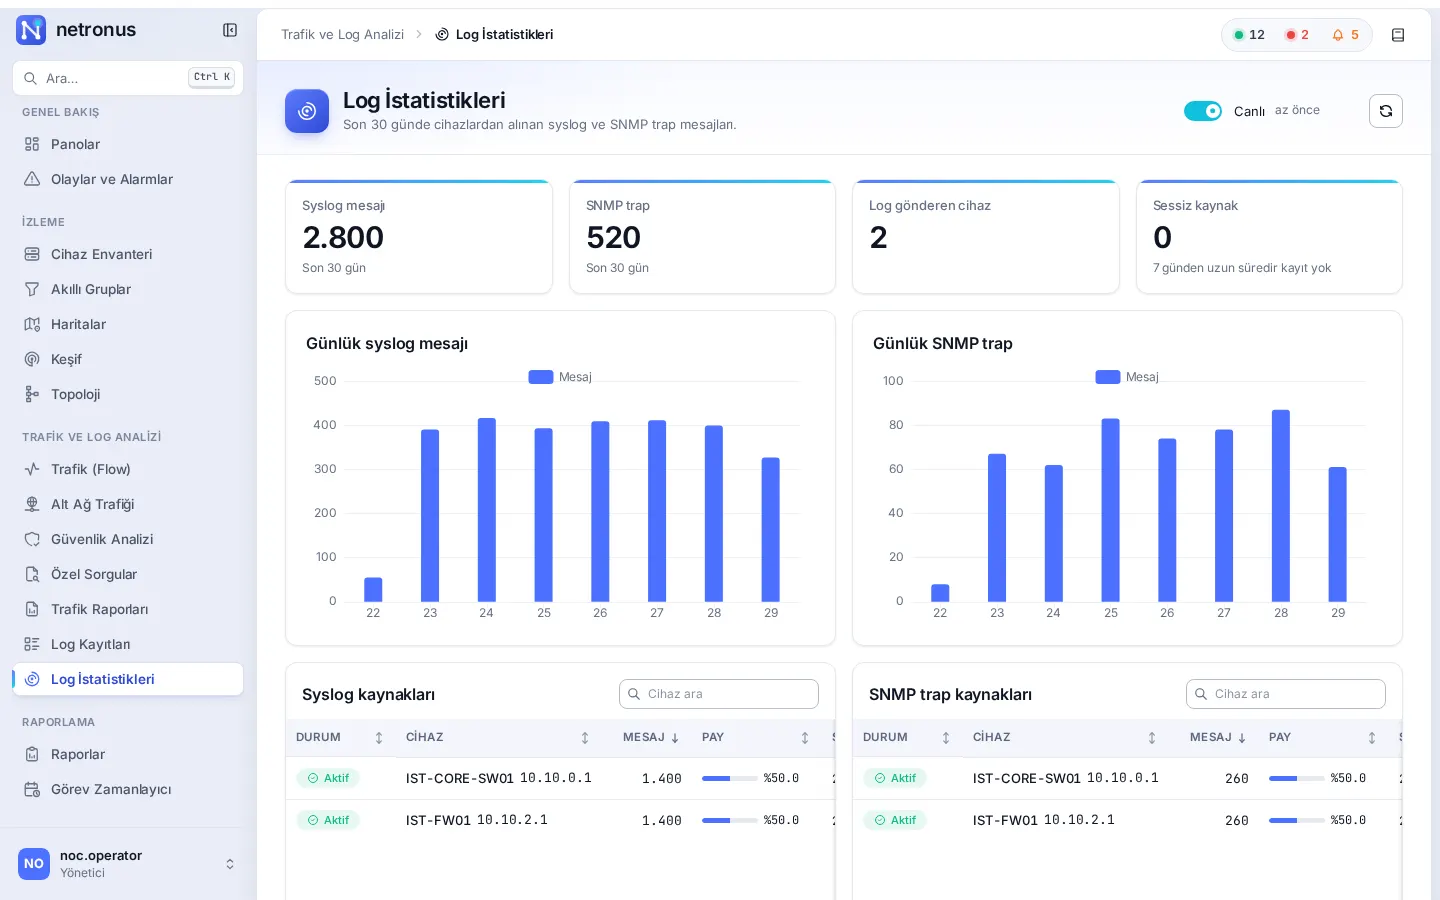Click Aktif badge of IST-CORE-SW01 syslog row
The image size is (1440, 900).
[x=328, y=778]
